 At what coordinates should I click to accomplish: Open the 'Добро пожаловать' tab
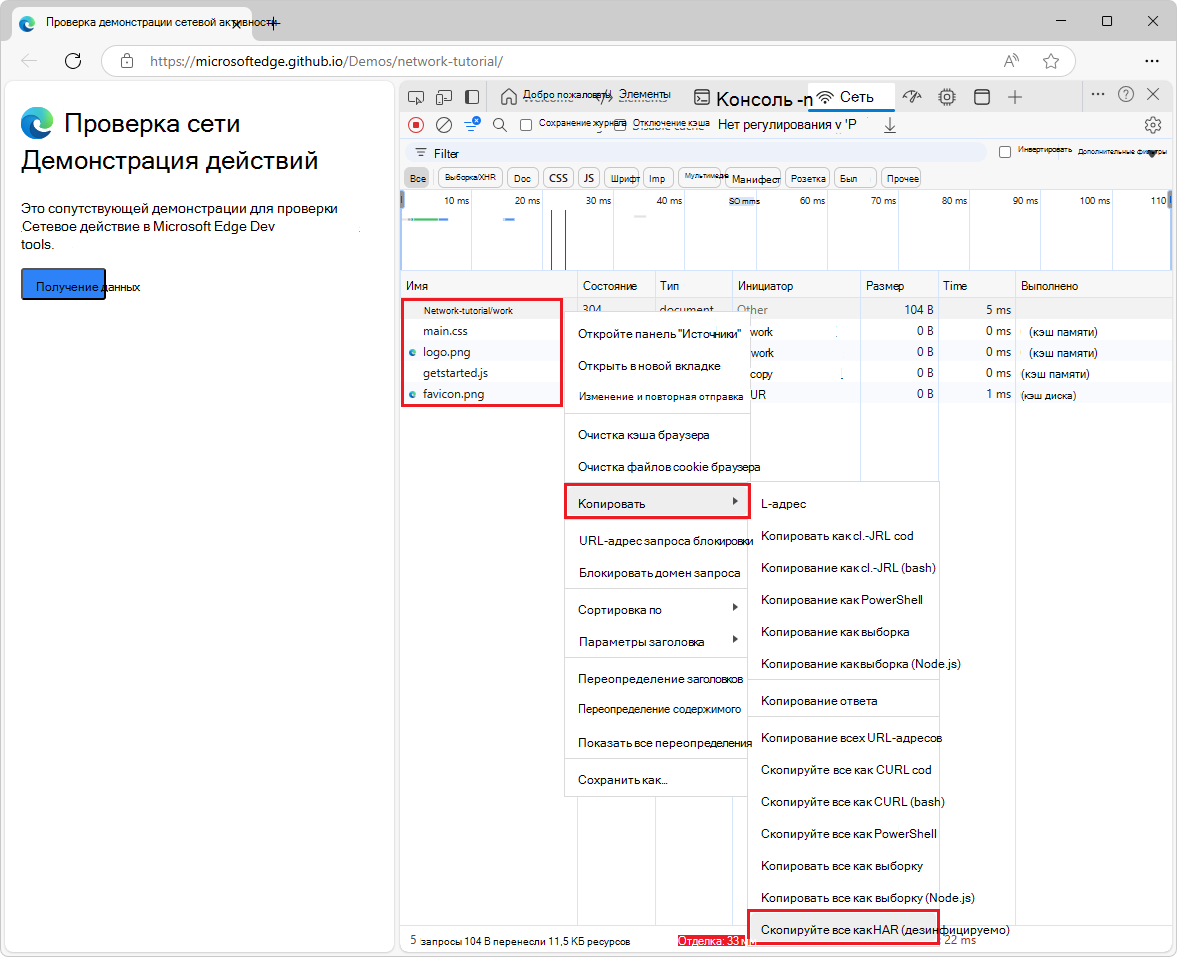click(555, 95)
